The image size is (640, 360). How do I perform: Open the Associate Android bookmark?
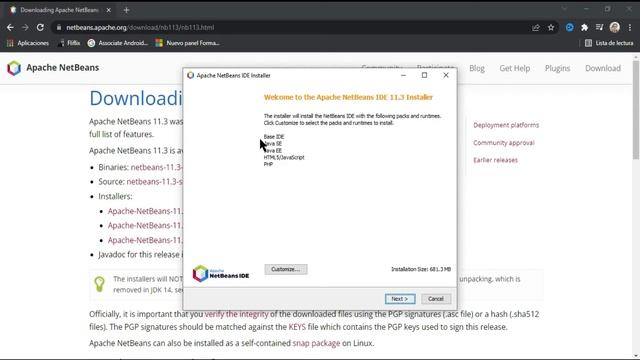[x=118, y=43]
